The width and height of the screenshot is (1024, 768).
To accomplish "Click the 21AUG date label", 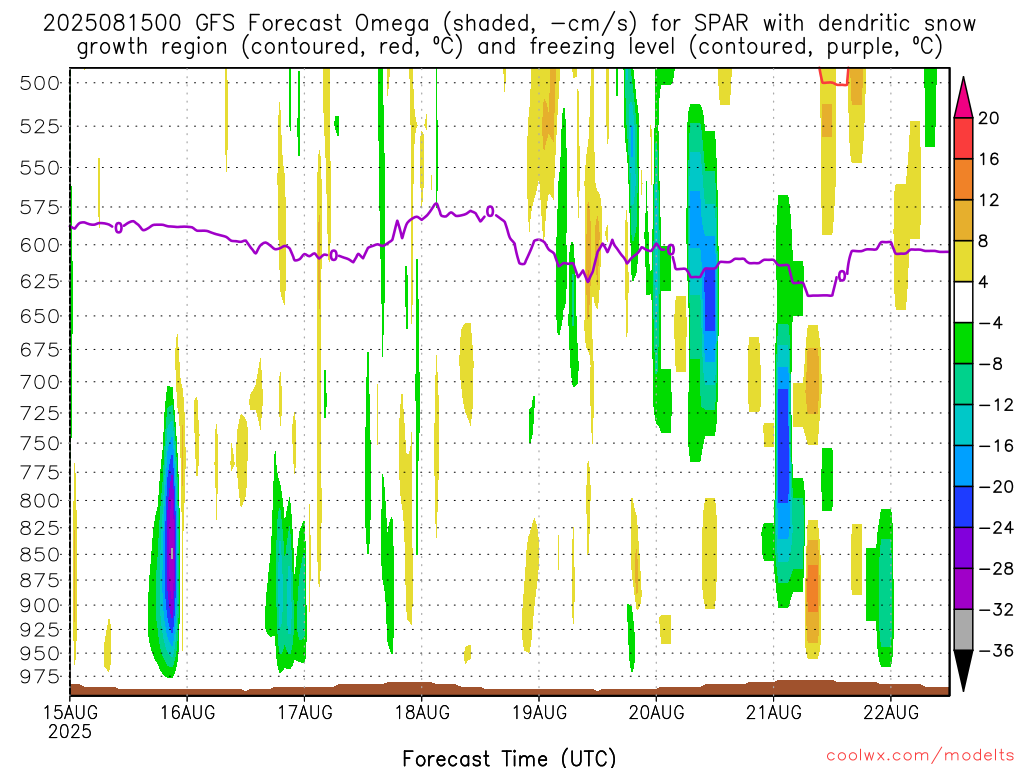I will [x=774, y=712].
